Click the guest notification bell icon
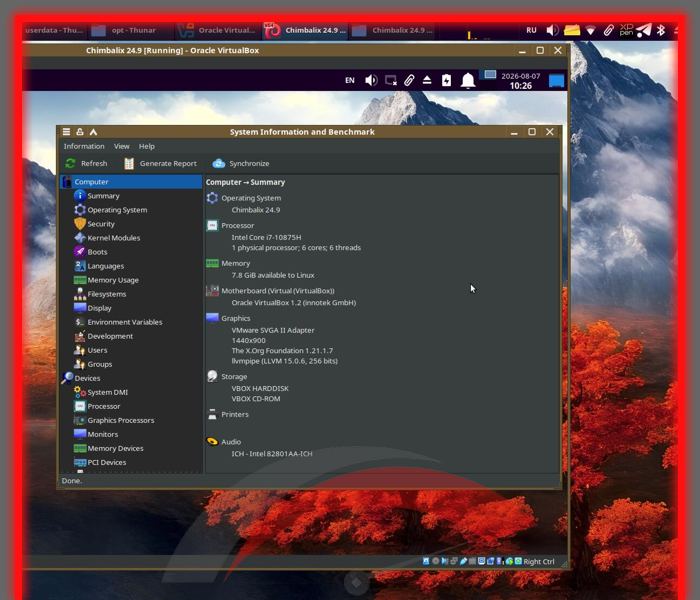The height and width of the screenshot is (600, 700). point(468,81)
